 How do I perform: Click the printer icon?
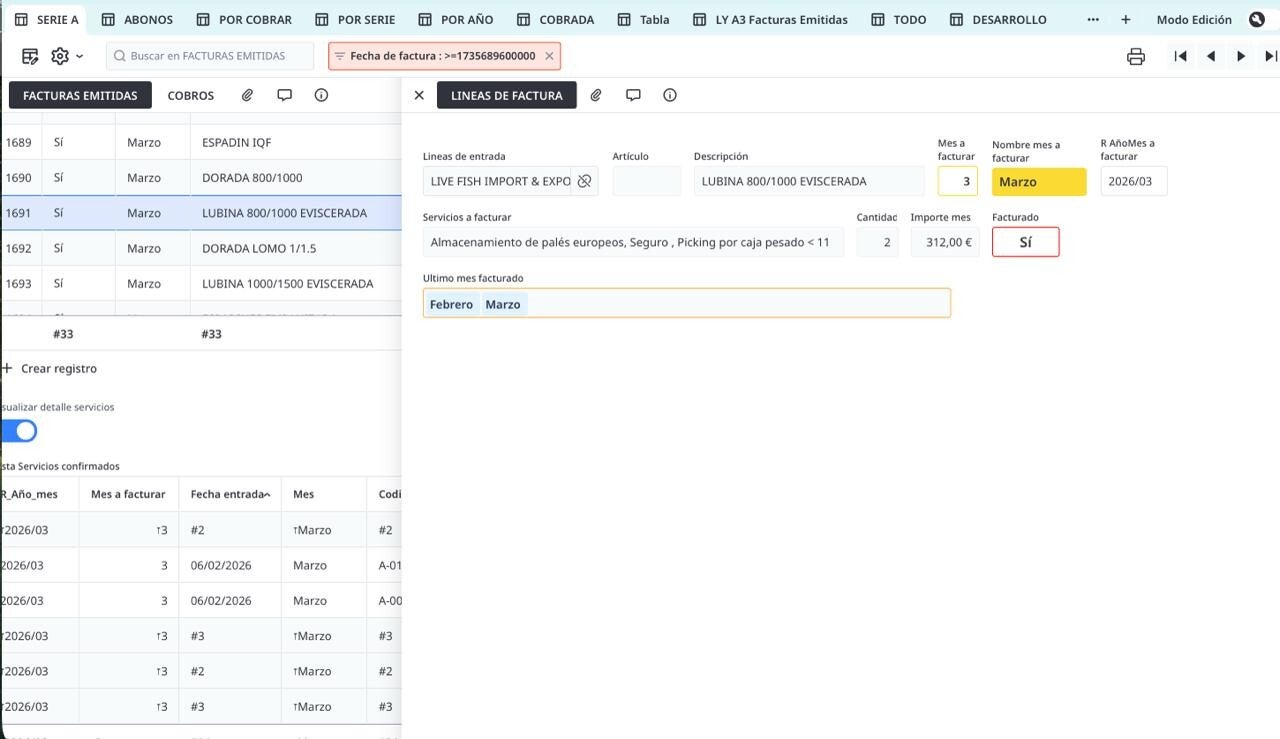tap(1135, 56)
